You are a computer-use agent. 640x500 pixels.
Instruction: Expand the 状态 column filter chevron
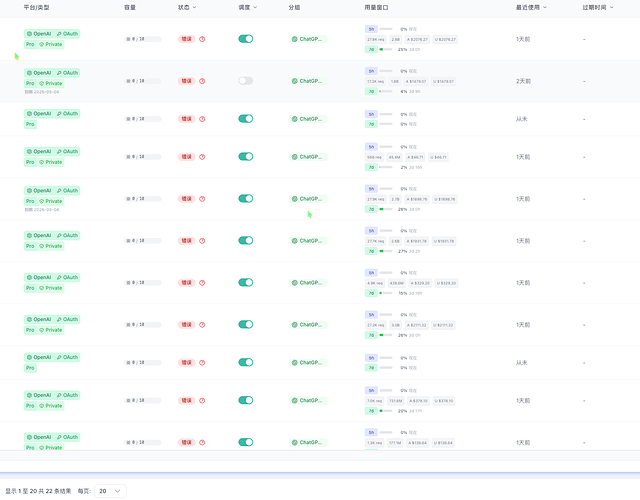click(194, 7)
